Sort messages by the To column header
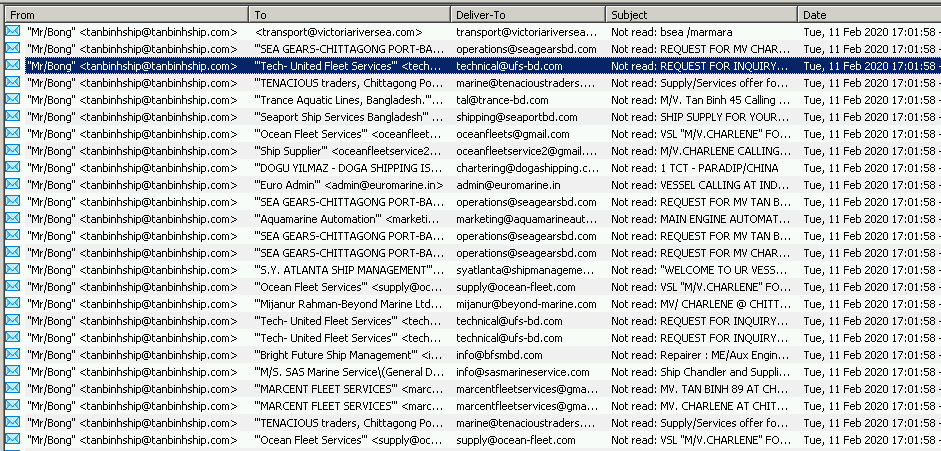This screenshot has height=451, width=941. [350, 14]
